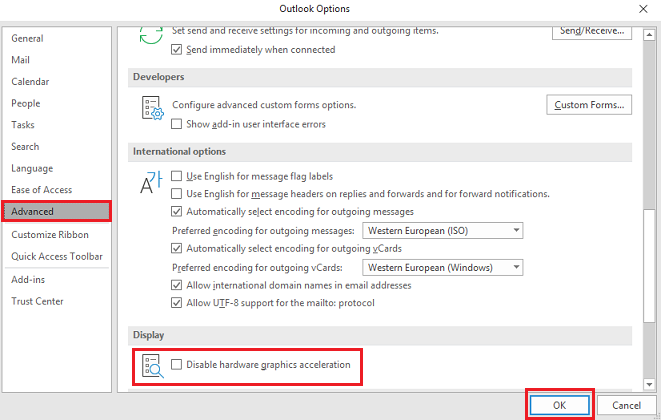Open the Add-ins category

(x=56, y=280)
